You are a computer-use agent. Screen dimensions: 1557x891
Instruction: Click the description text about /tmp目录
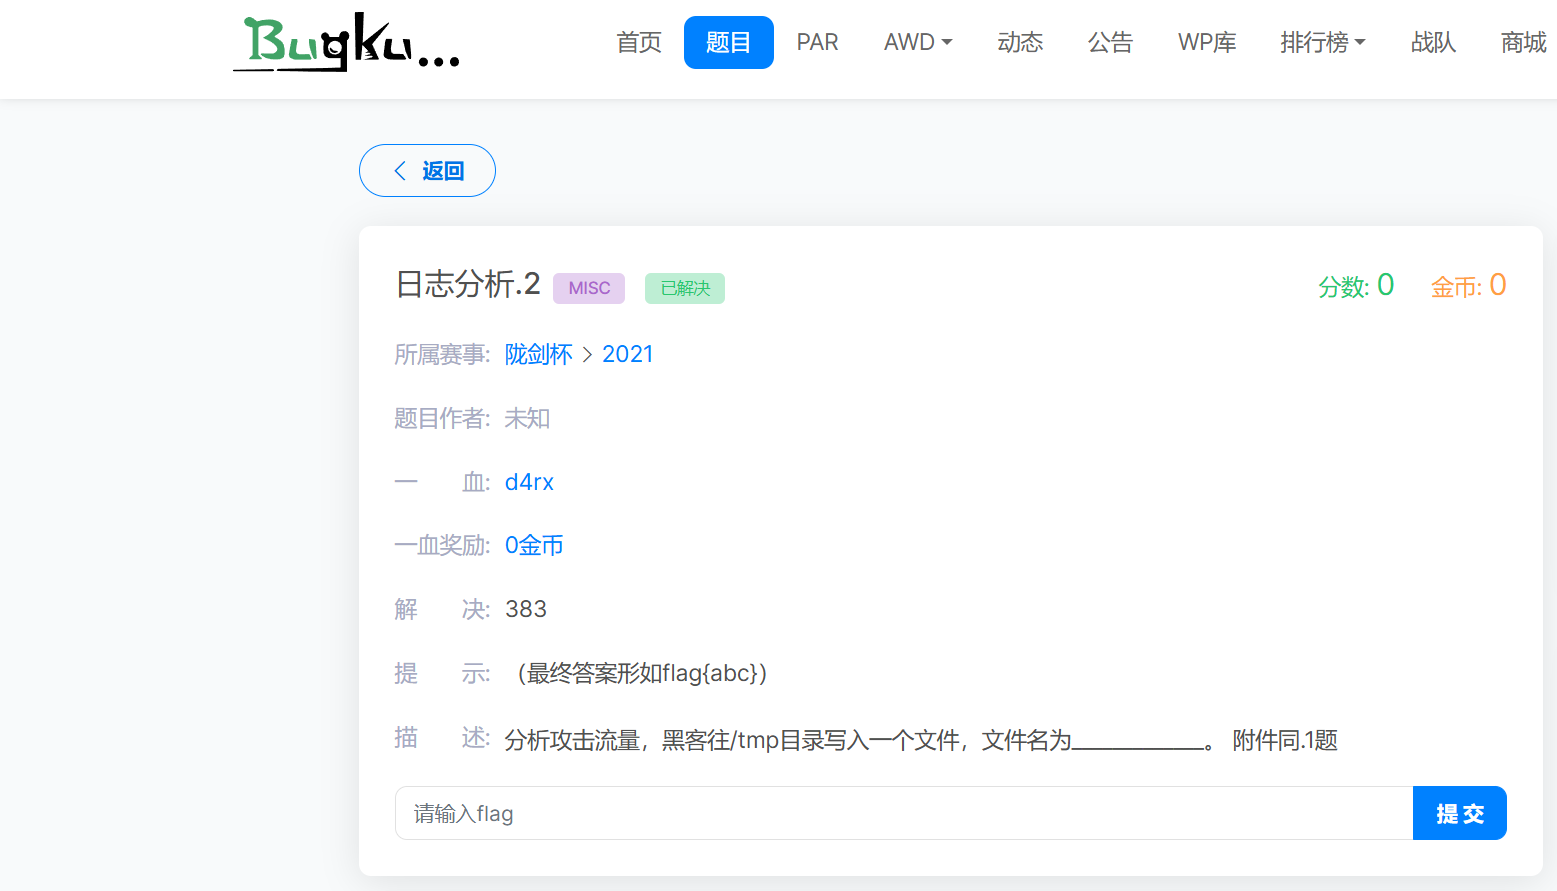[921, 740]
